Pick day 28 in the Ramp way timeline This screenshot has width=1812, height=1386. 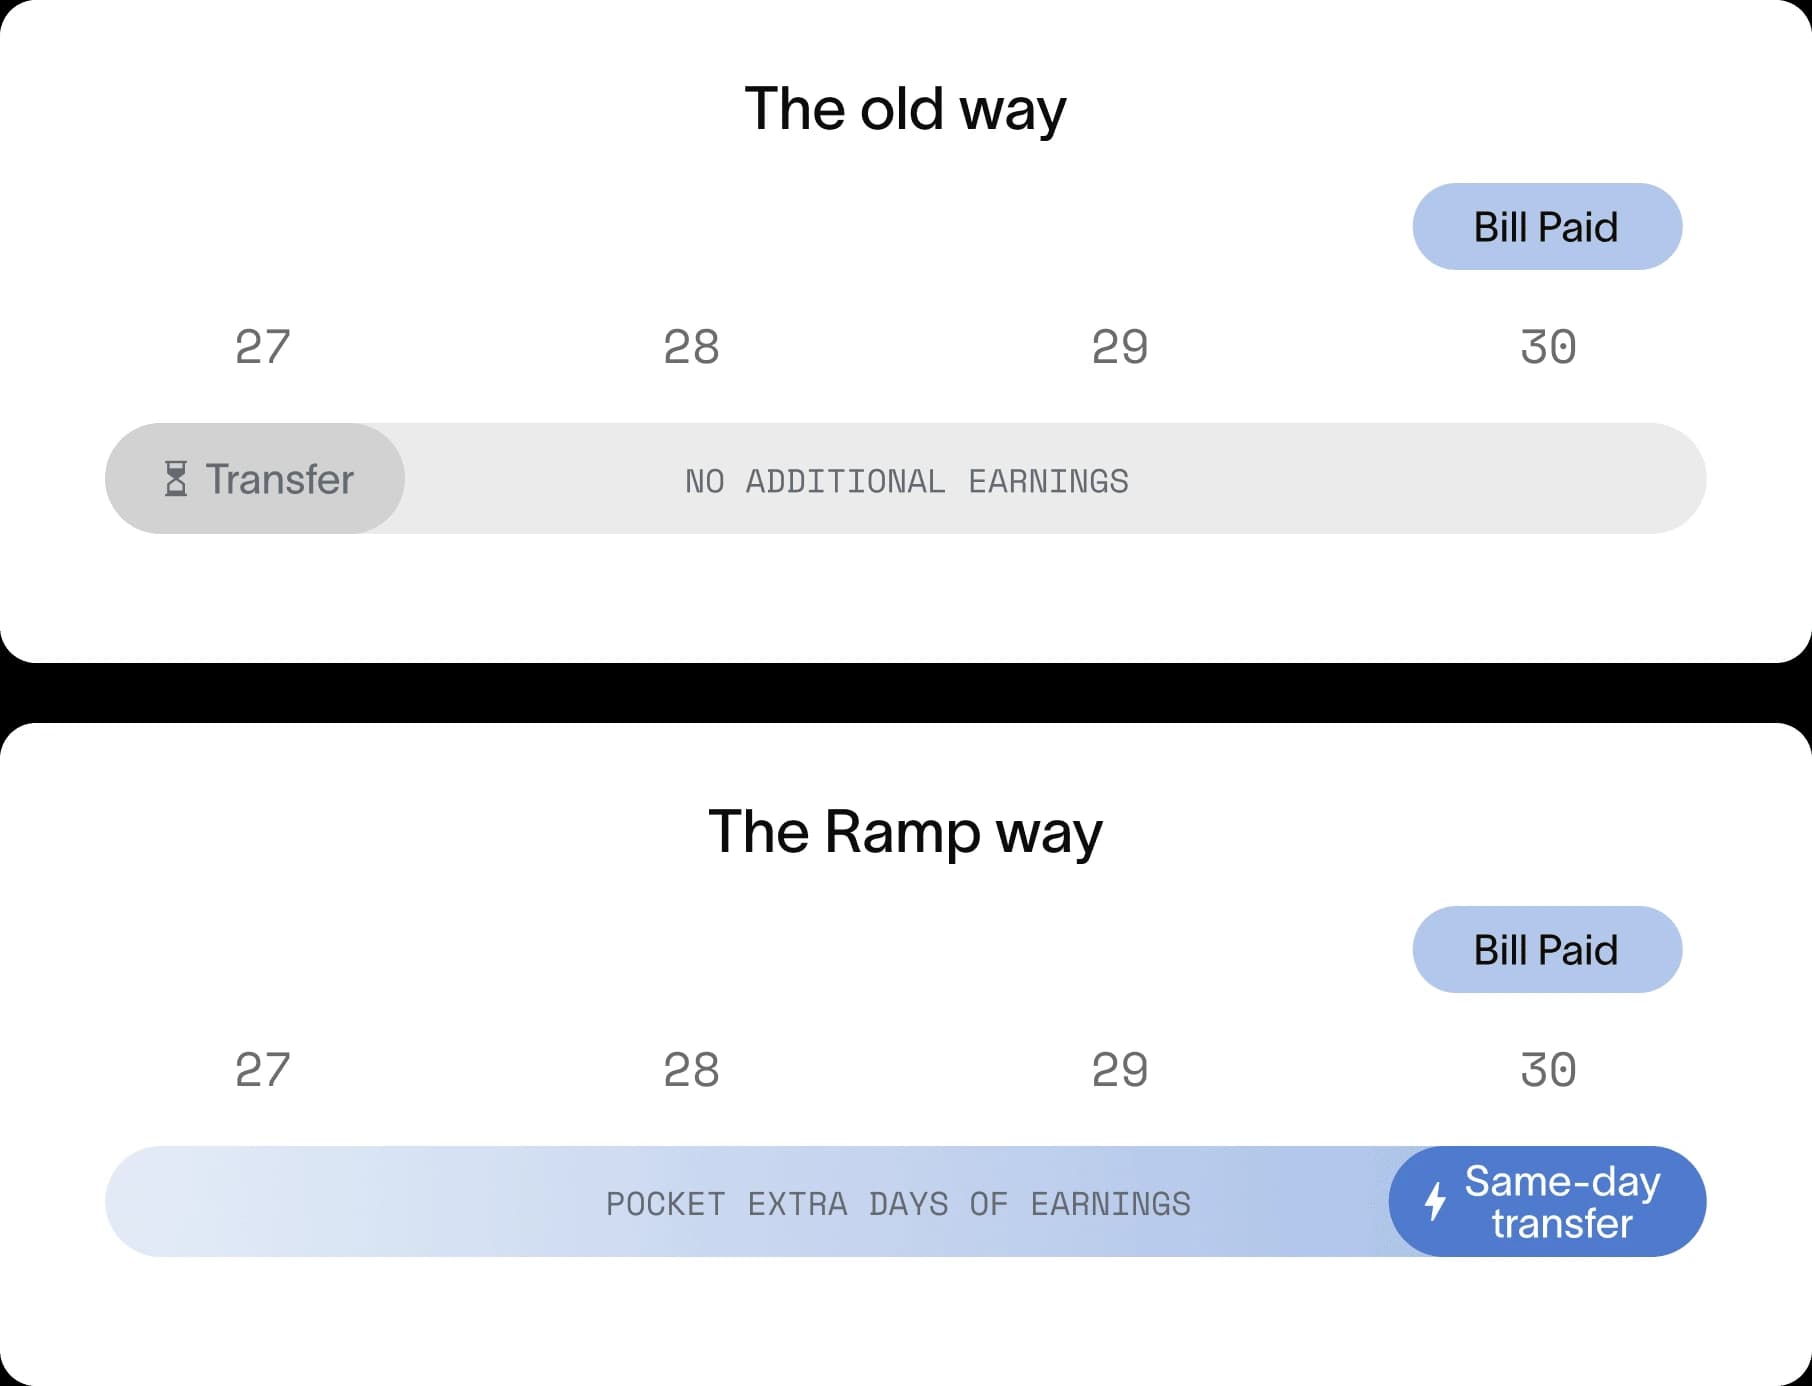(691, 1070)
